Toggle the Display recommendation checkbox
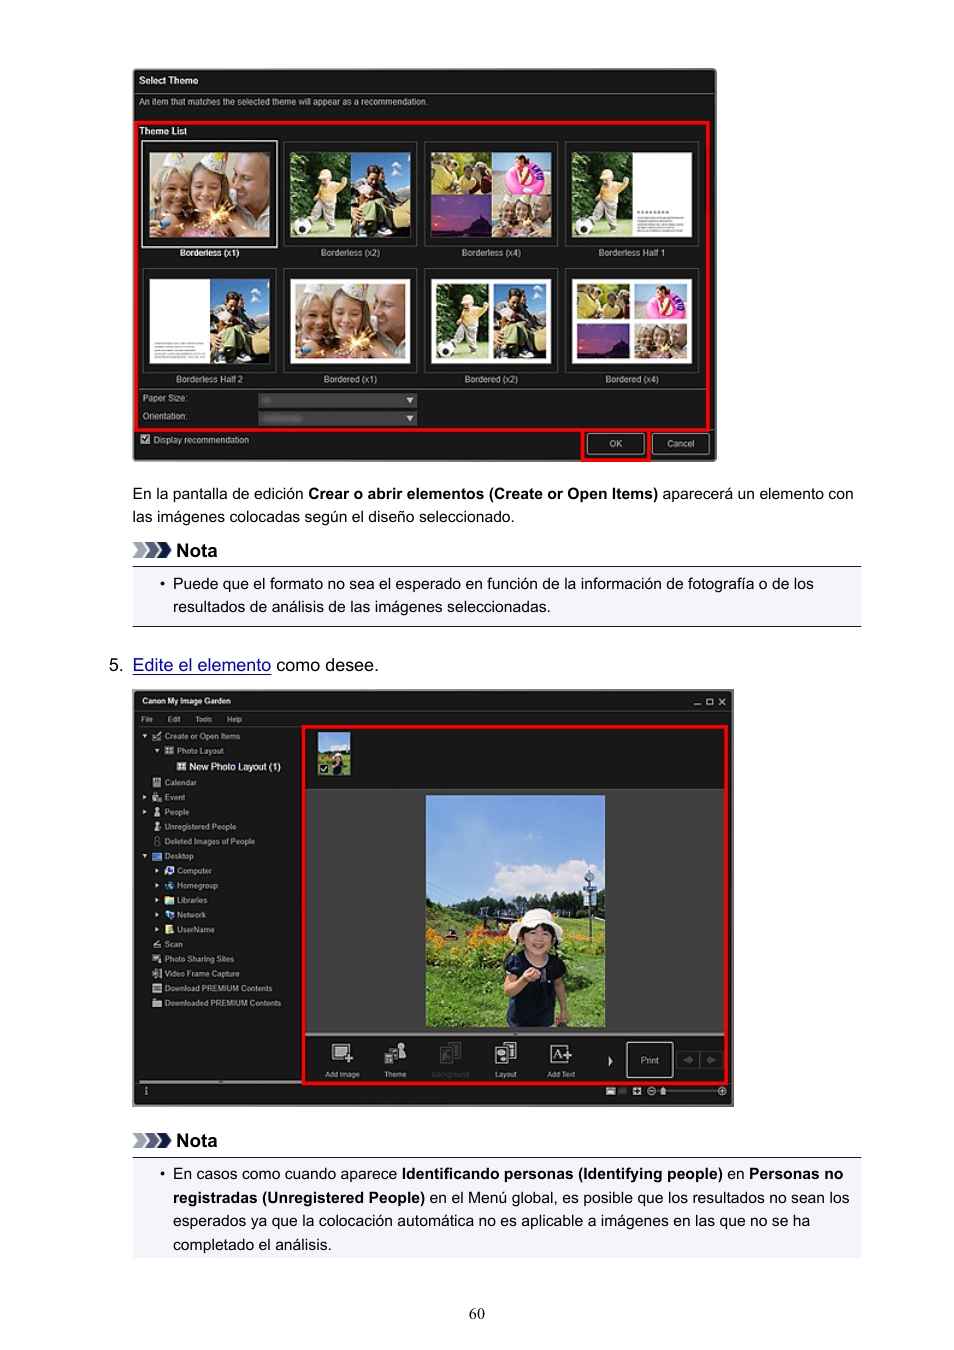Screen dimensions: 954x1350 click(146, 440)
